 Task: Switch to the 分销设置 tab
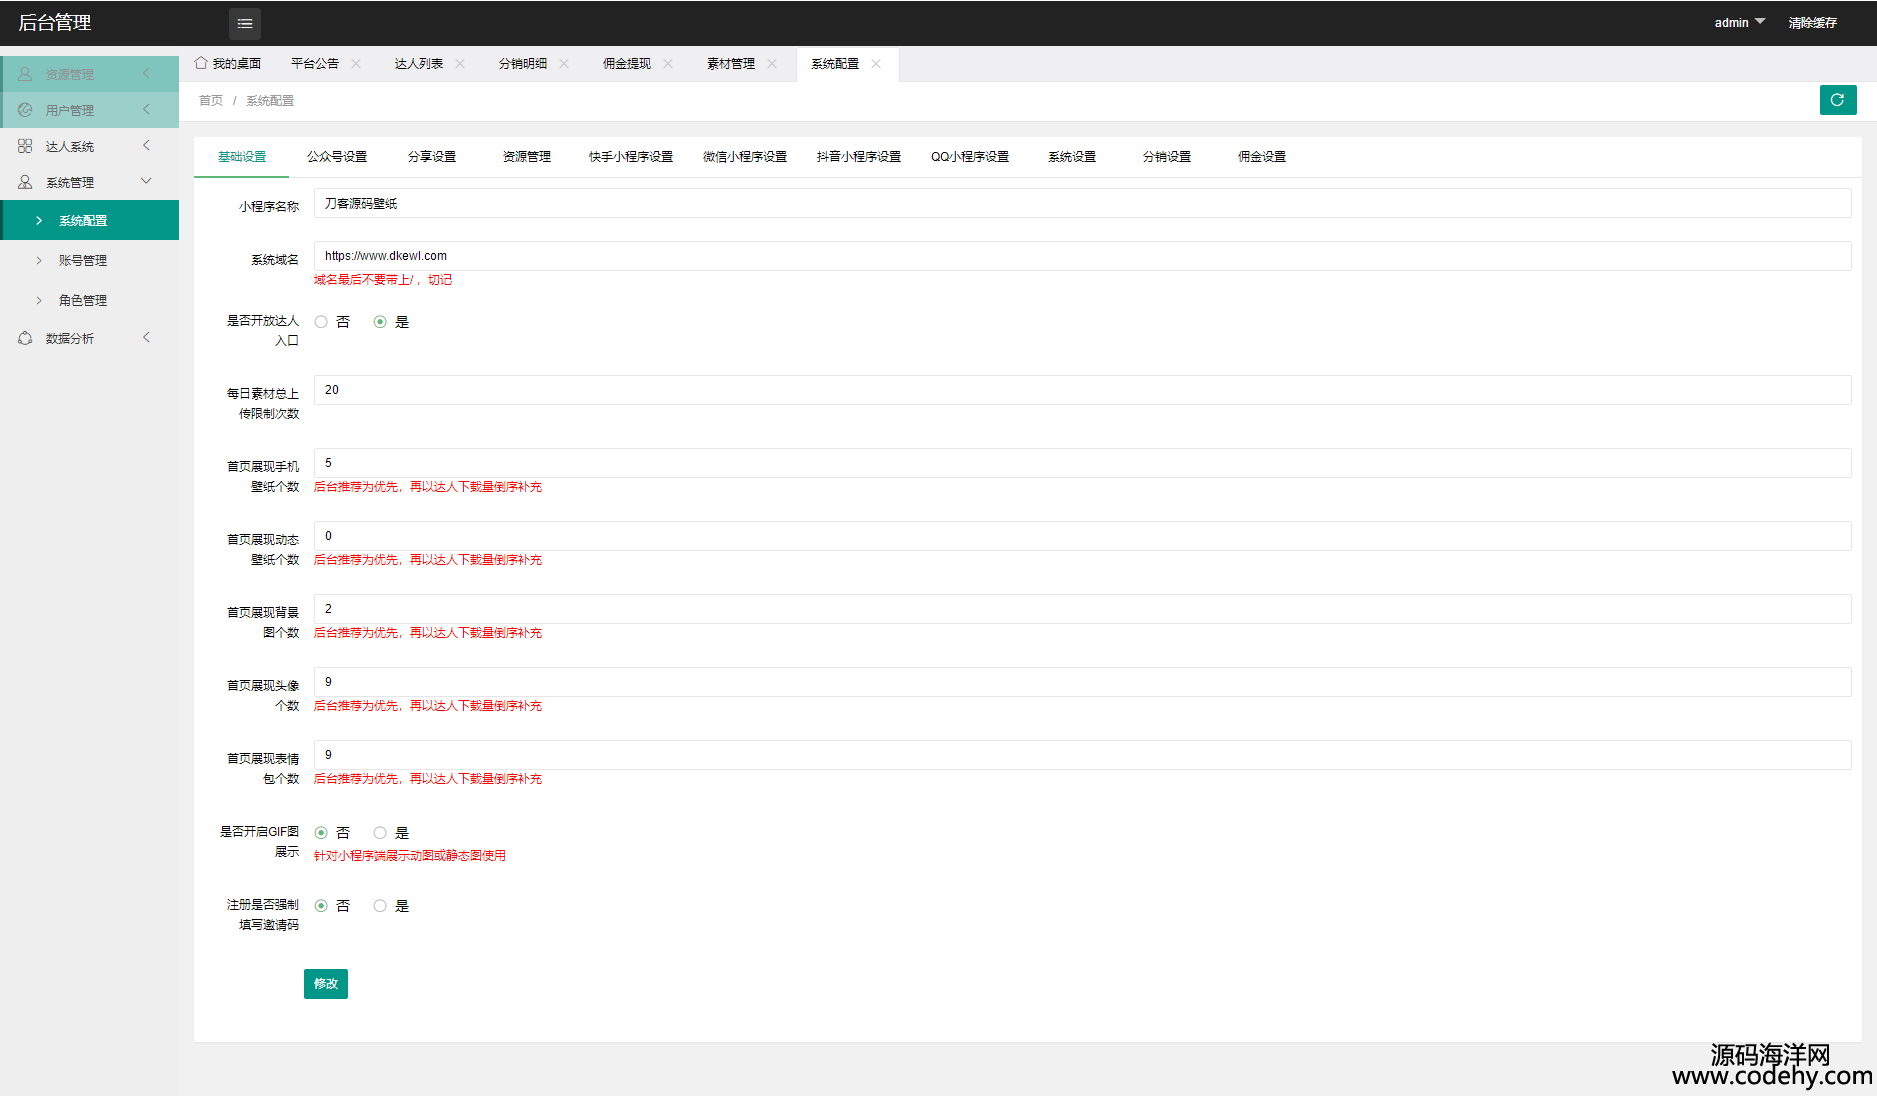pos(1167,157)
